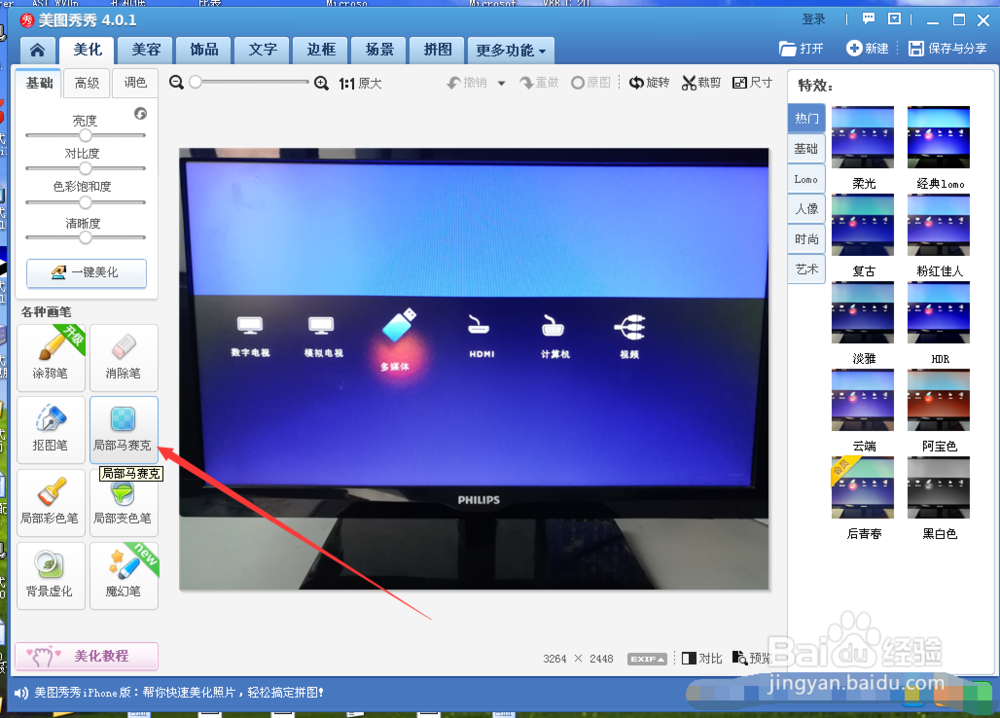Click 保存与分享 save and share

[x=948, y=48]
